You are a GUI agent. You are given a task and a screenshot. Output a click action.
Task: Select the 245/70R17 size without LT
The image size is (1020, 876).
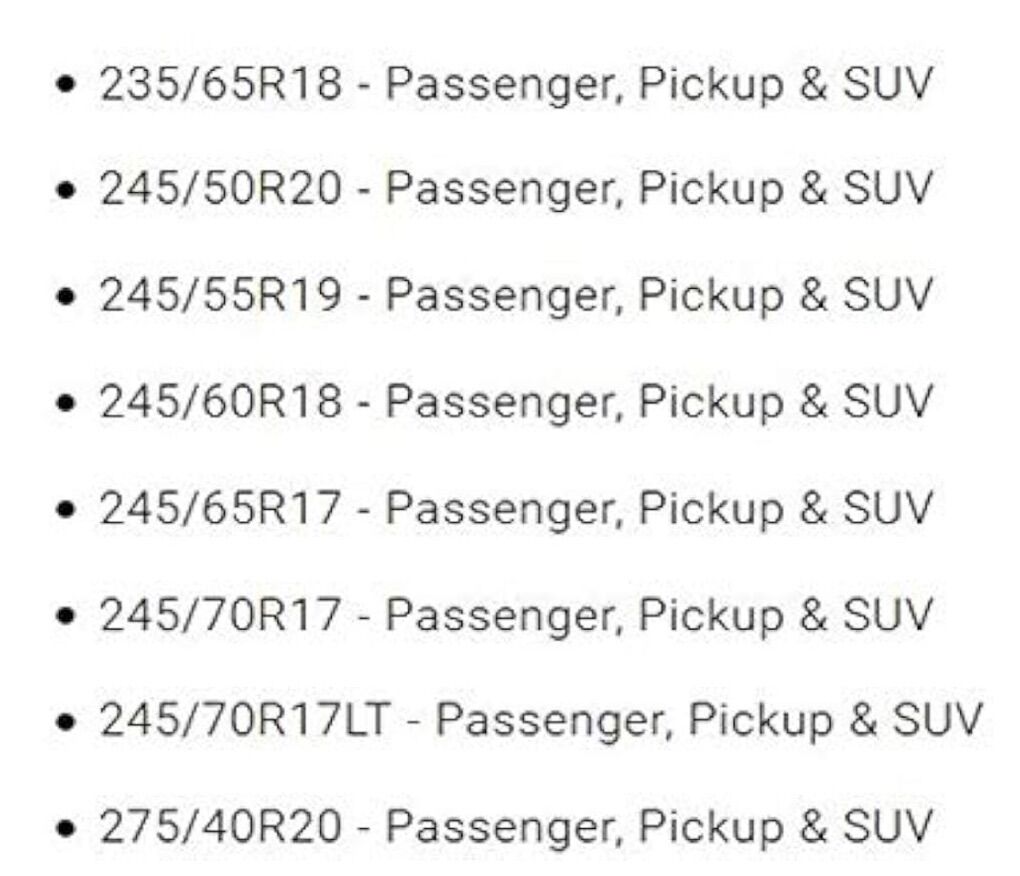pos(220,614)
